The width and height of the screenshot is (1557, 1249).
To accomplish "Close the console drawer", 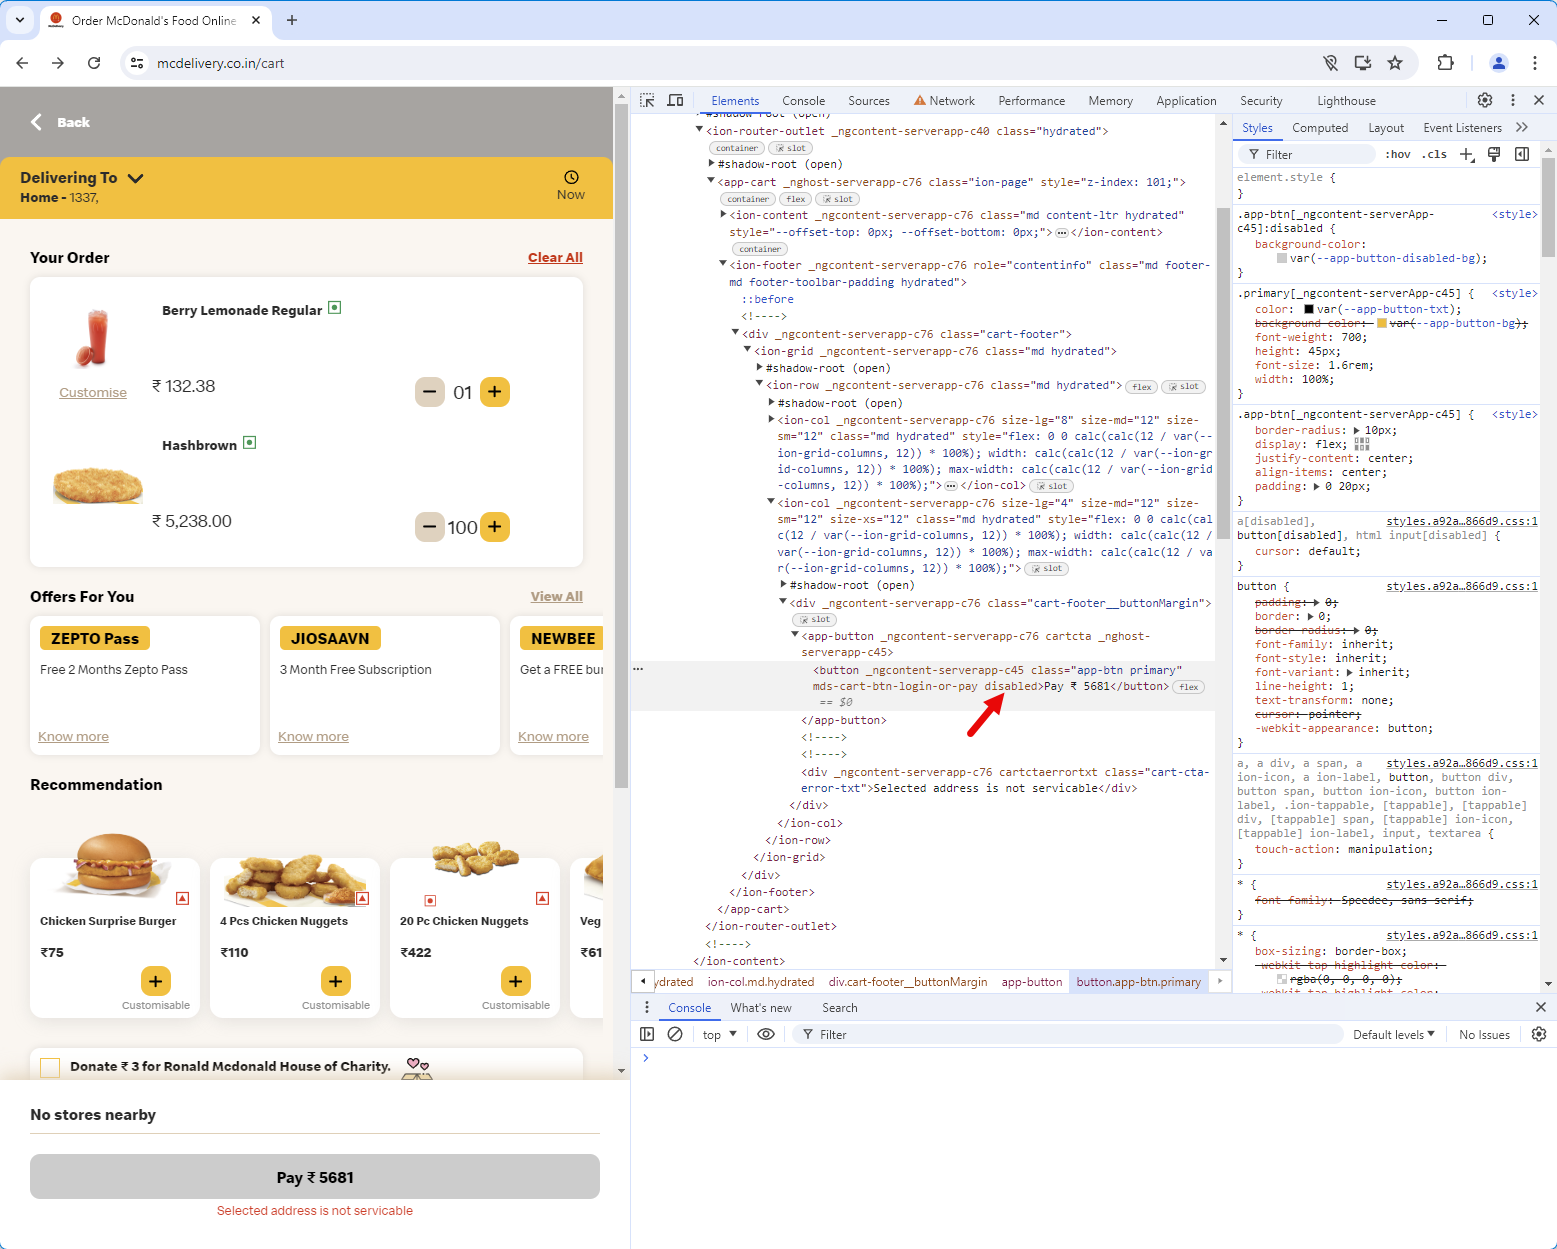I will (x=1540, y=1007).
